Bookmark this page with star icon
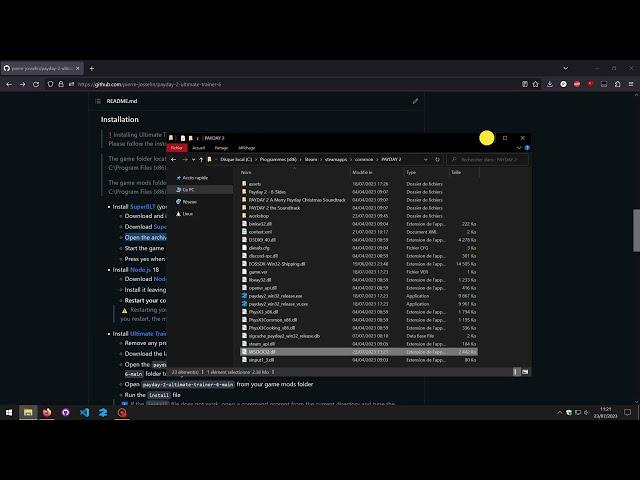This screenshot has width=640, height=480. 536,84
